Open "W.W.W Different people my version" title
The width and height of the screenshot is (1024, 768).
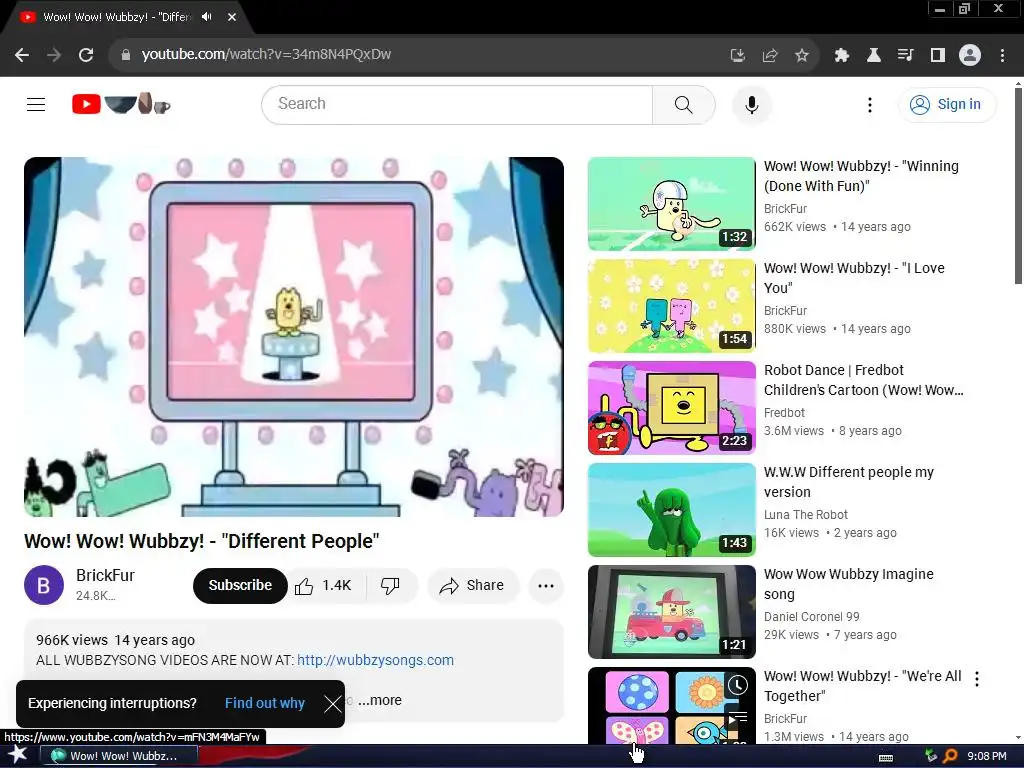pos(848,482)
